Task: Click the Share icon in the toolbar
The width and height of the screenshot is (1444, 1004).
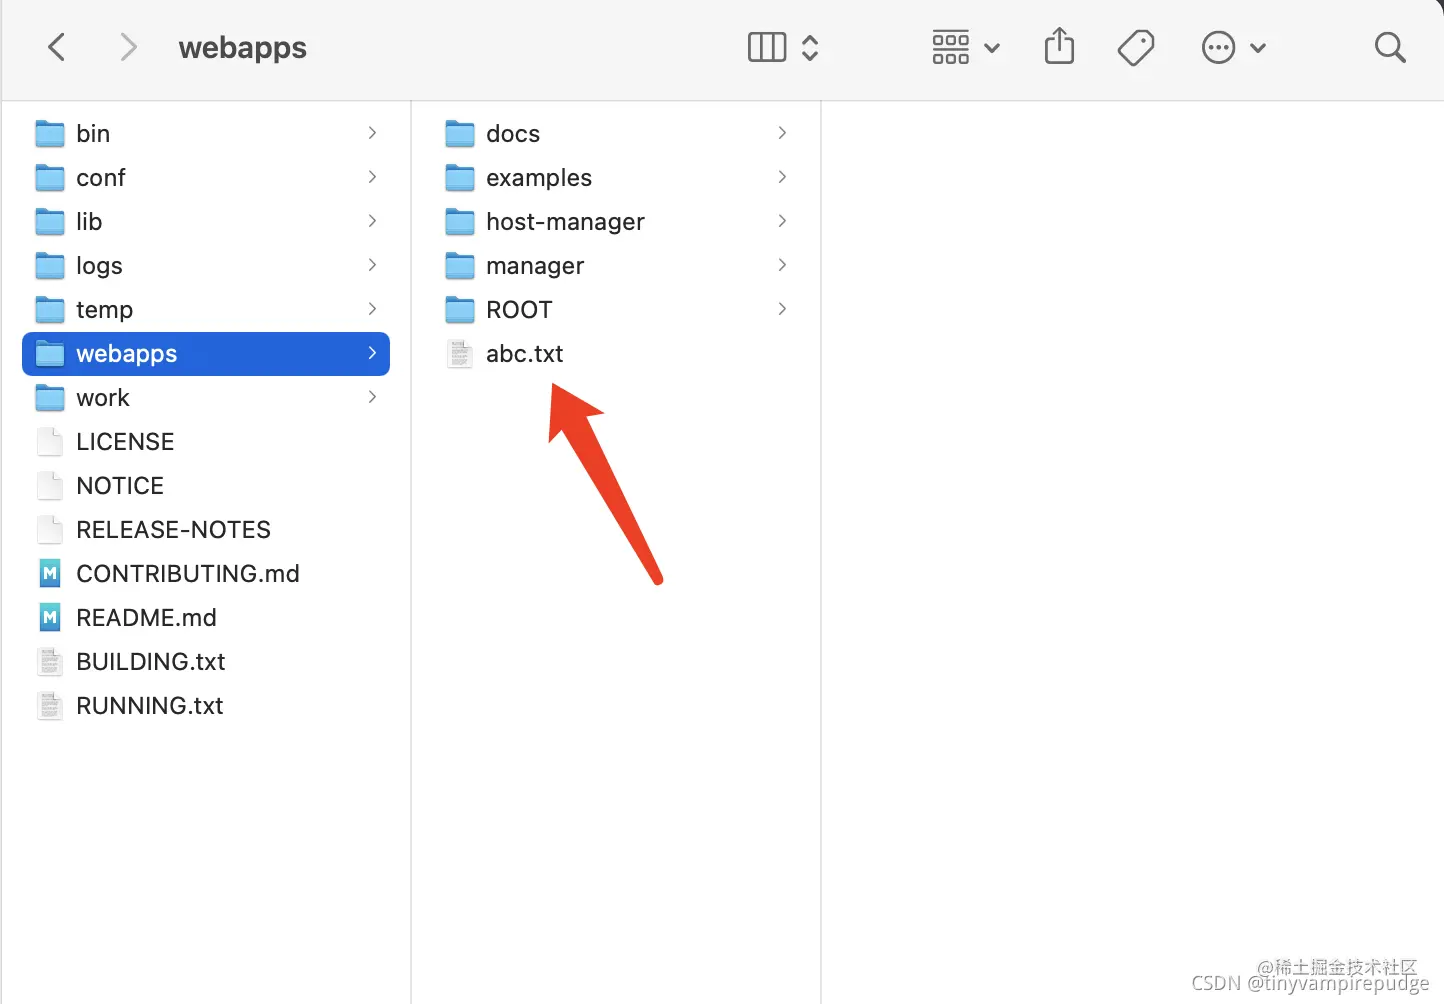Action: 1059,46
